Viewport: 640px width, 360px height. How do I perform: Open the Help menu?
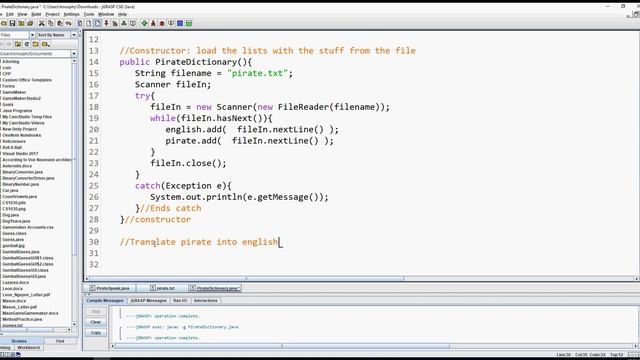point(122,14)
